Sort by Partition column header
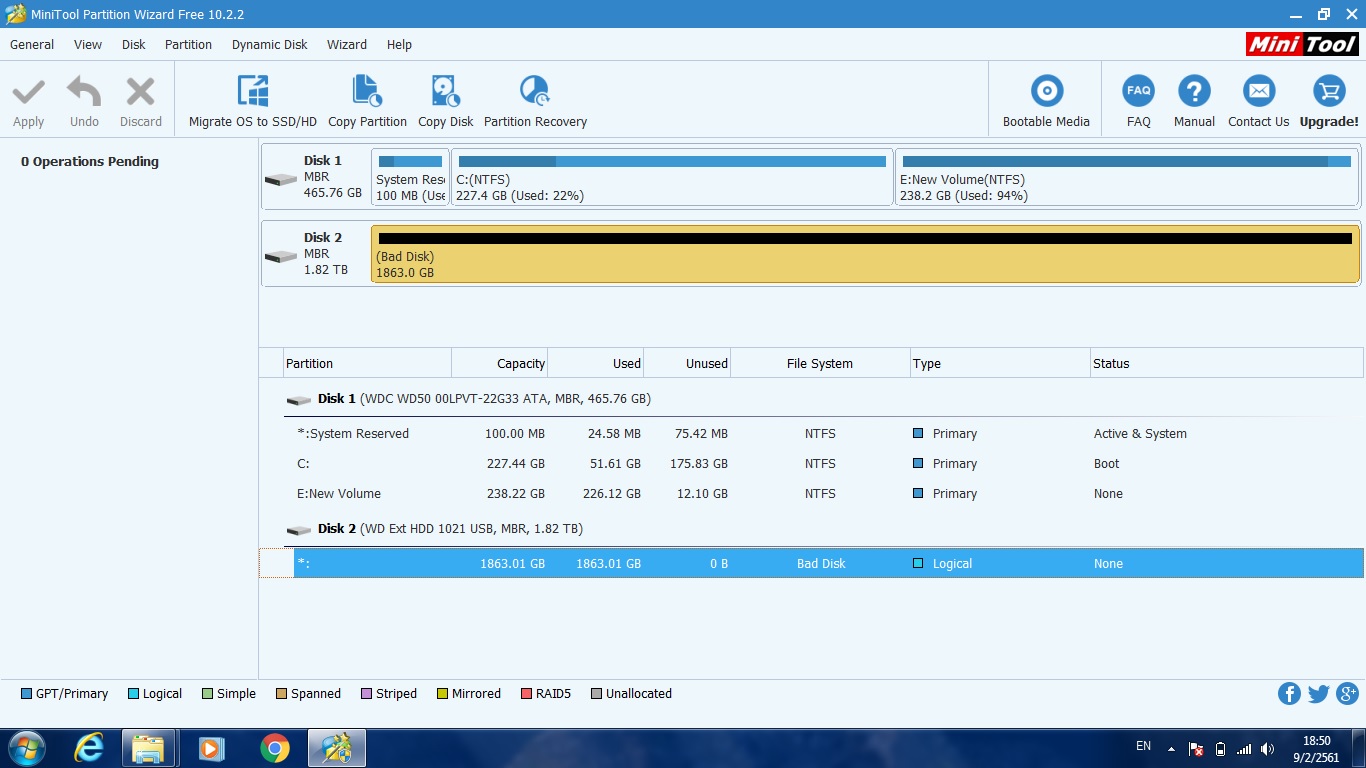Image resolution: width=1366 pixels, height=768 pixels. [367, 363]
